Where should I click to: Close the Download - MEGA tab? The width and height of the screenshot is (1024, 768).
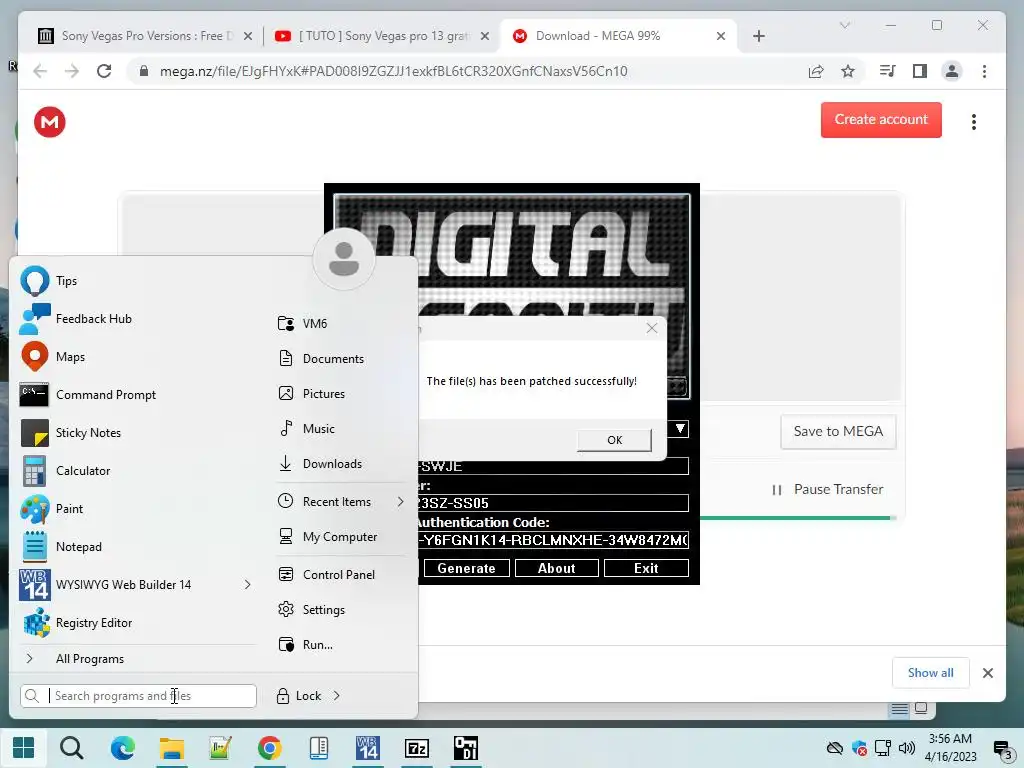coord(721,36)
